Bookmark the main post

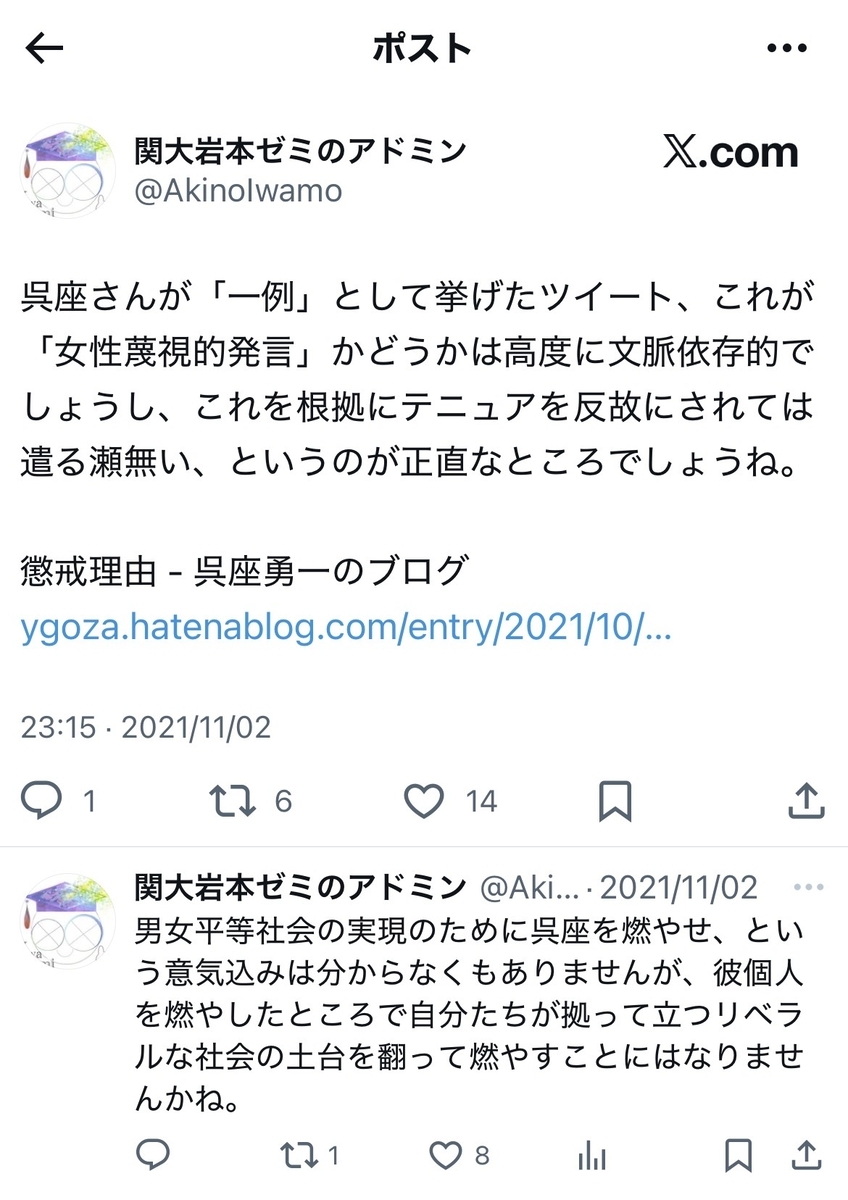614,800
